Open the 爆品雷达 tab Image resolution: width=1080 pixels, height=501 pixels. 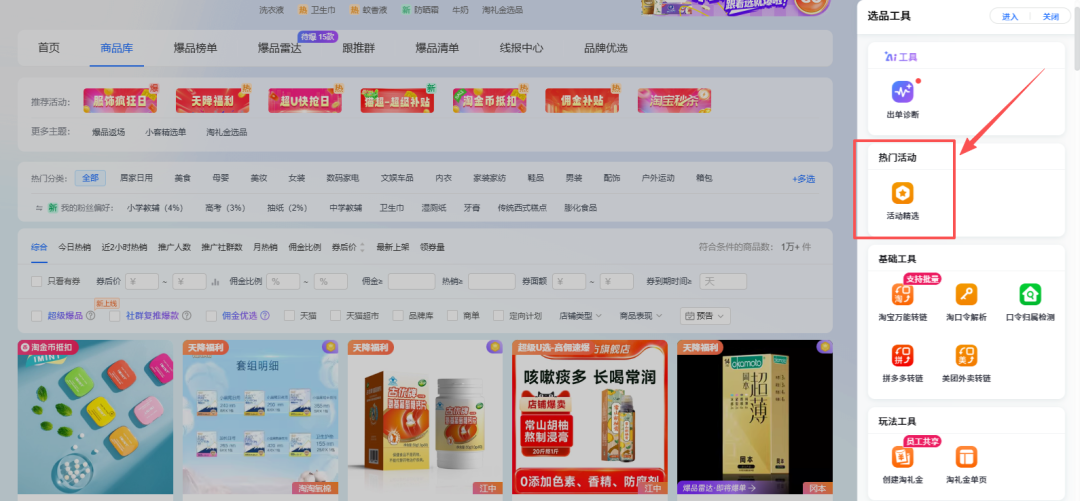tap(280, 48)
